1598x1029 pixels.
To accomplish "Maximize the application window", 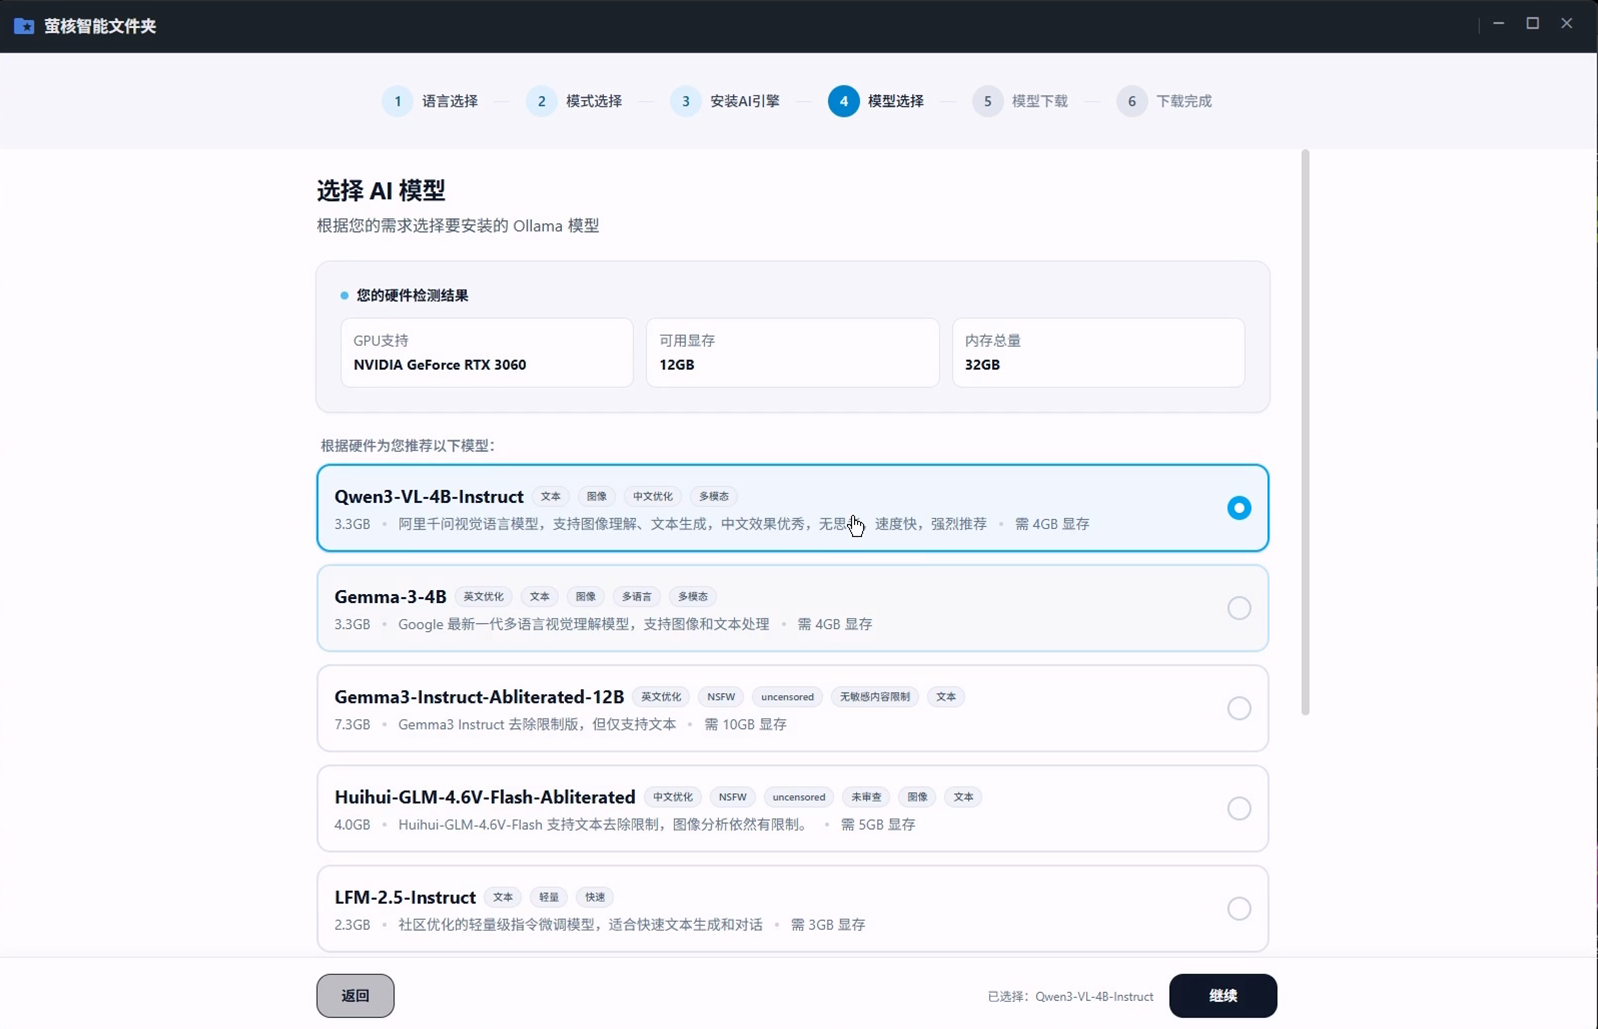I will pos(1532,23).
